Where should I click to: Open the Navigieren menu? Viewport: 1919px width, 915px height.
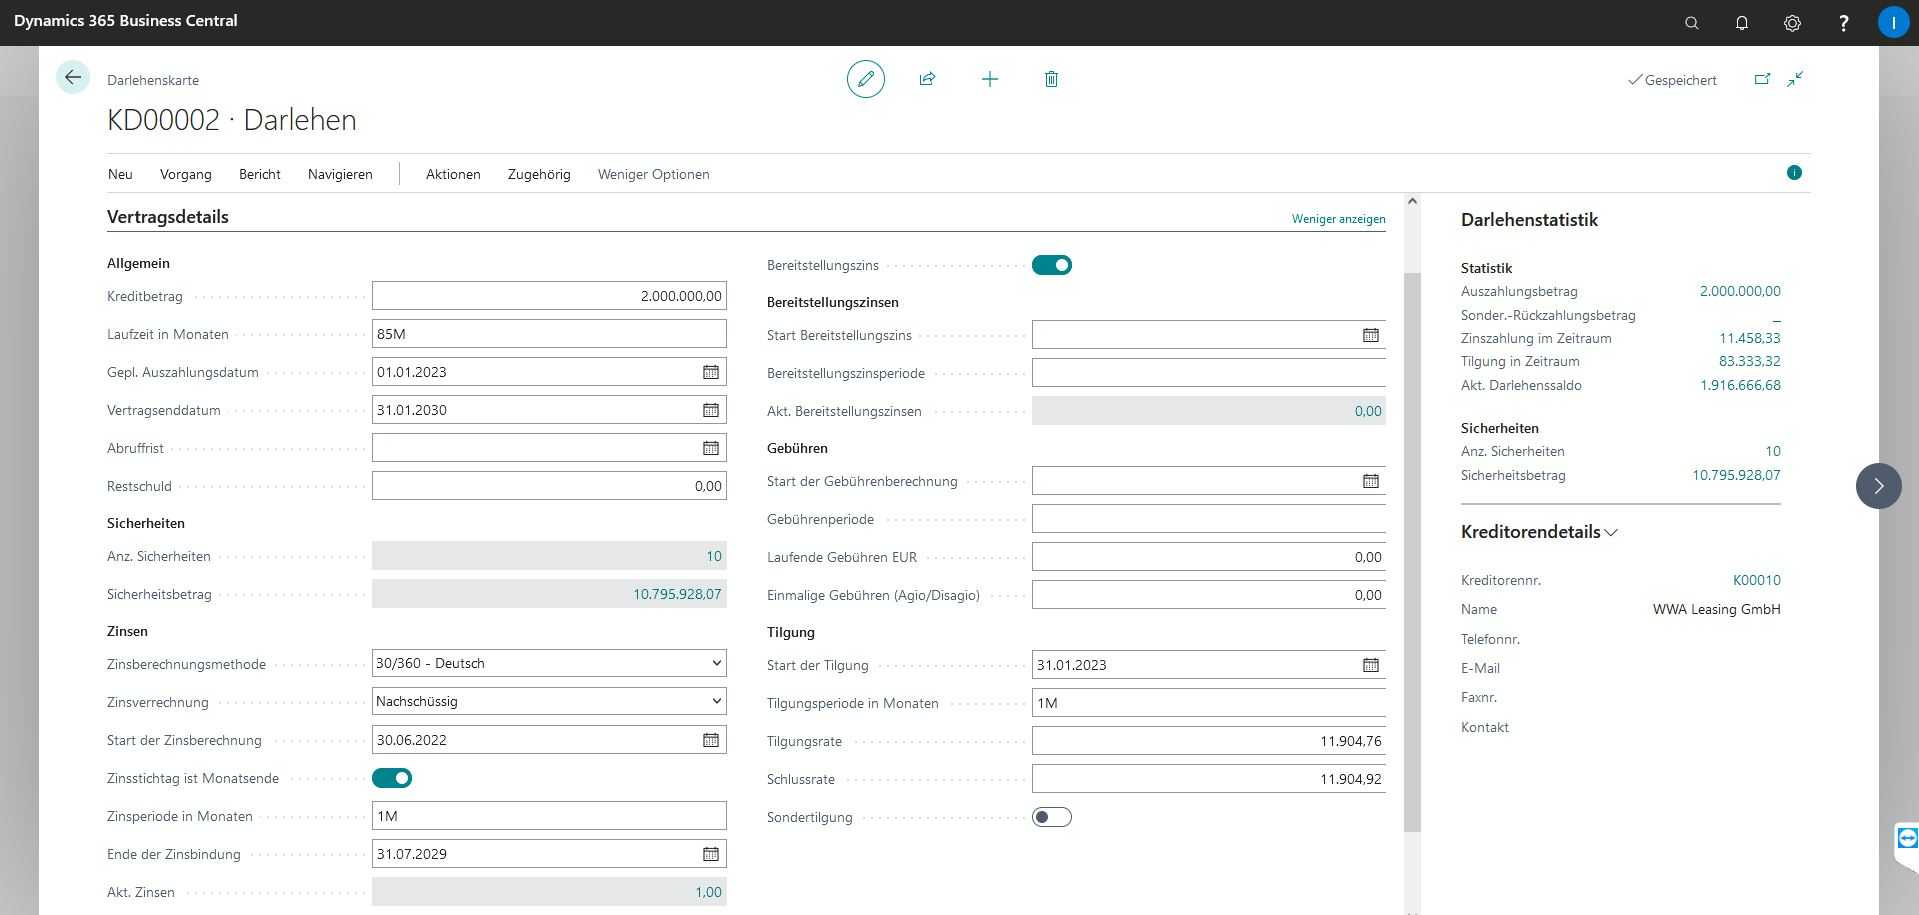point(340,174)
